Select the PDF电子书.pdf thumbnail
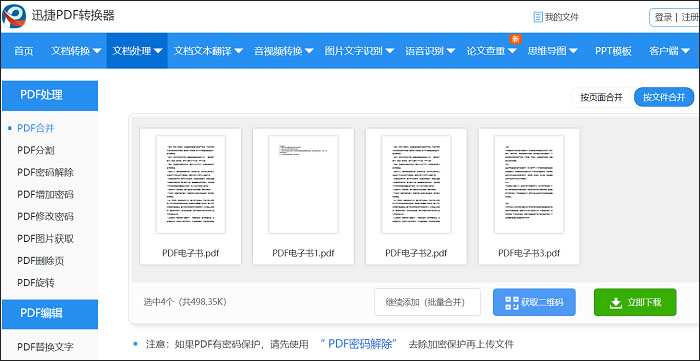700x361 pixels. (x=191, y=185)
